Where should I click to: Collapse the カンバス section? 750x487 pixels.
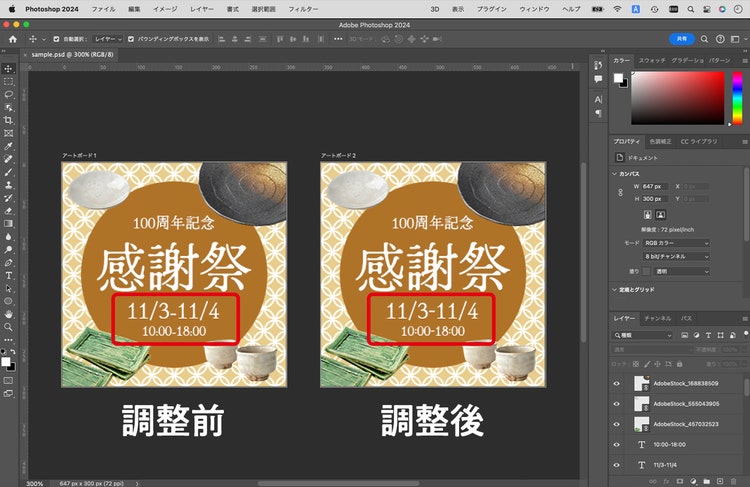[x=615, y=174]
